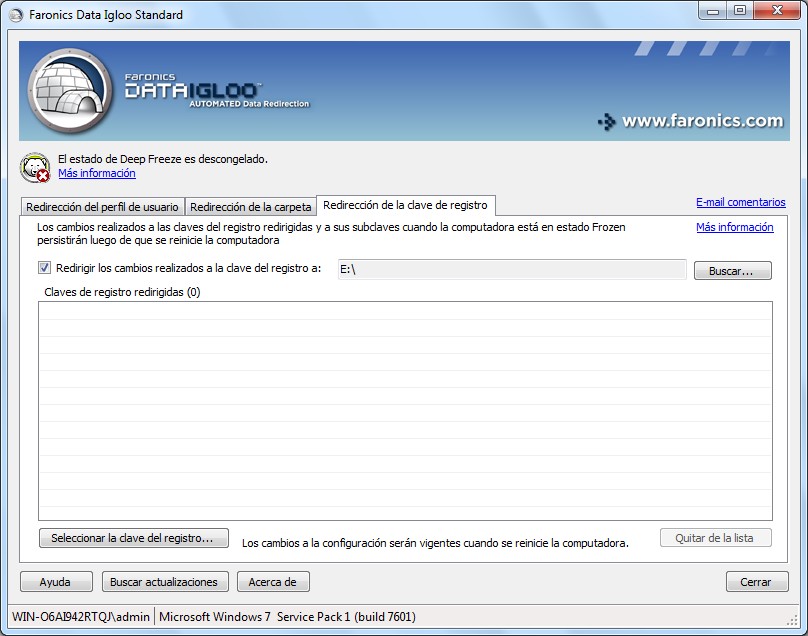Click the E:\ redirect path field
The image size is (808, 636).
[512, 270]
